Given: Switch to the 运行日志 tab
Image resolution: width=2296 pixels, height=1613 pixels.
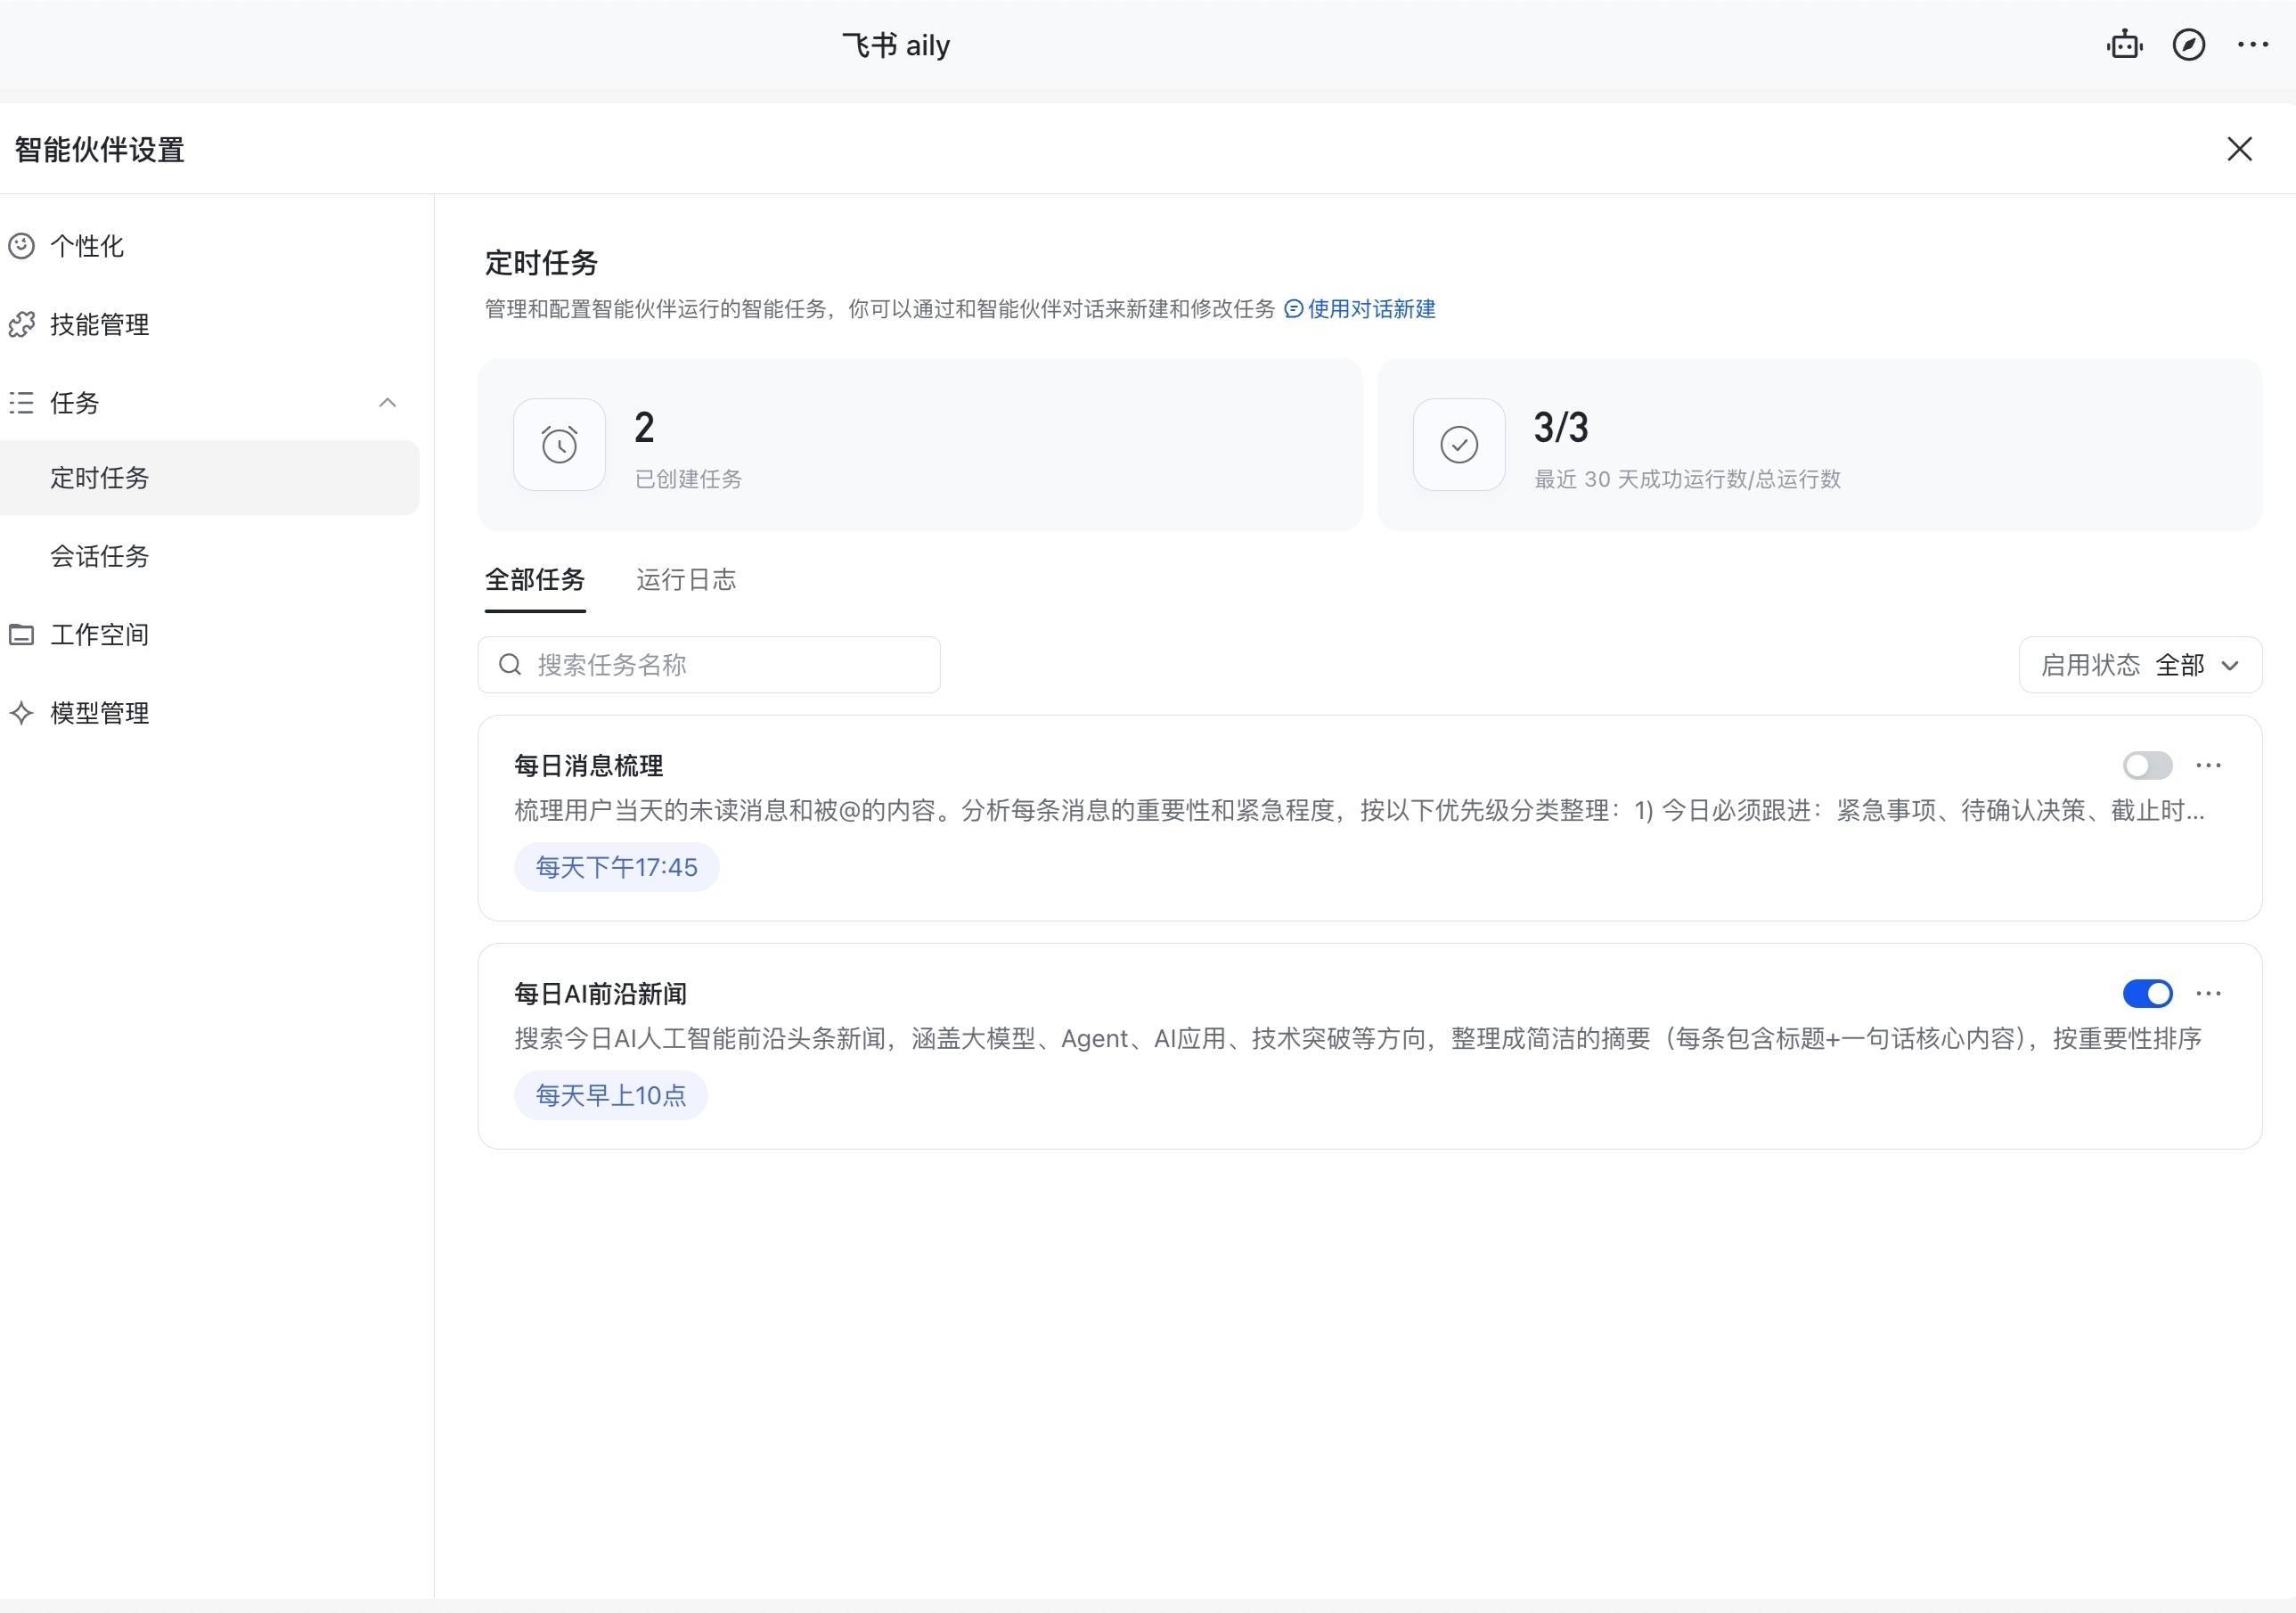Looking at the screenshot, I should [685, 580].
